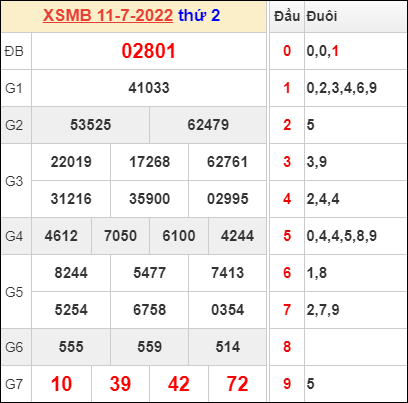Click the G6 row label

[x=14, y=347]
